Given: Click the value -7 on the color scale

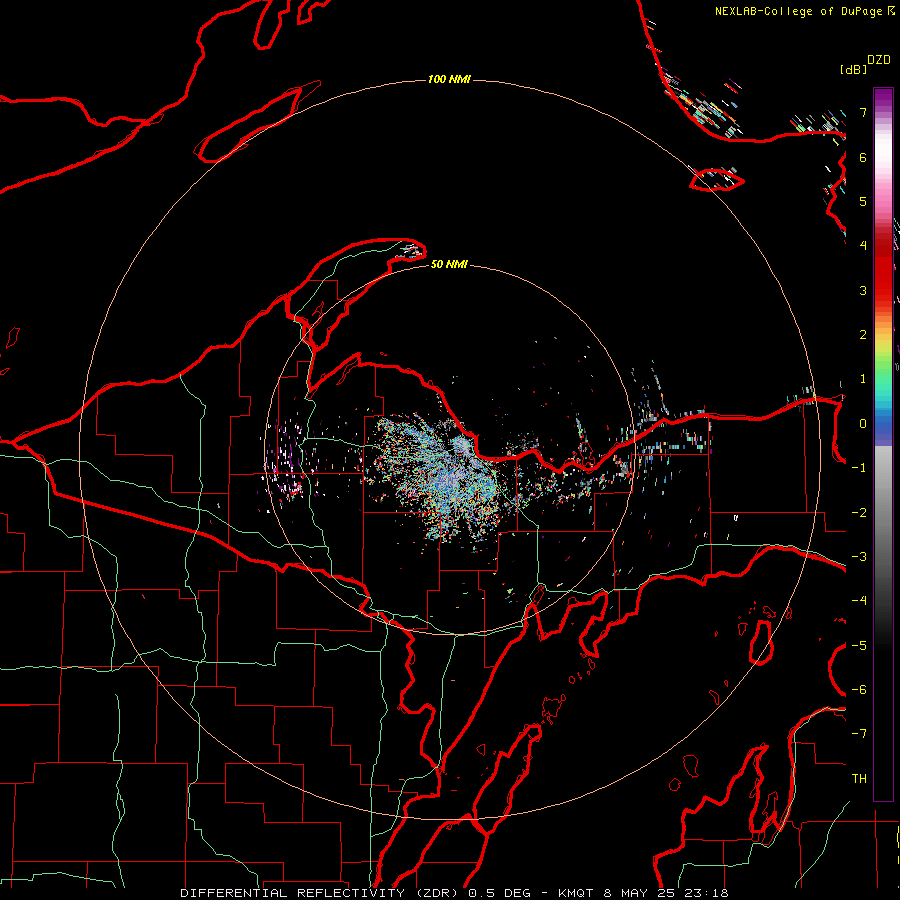Looking at the screenshot, I should click(x=859, y=734).
